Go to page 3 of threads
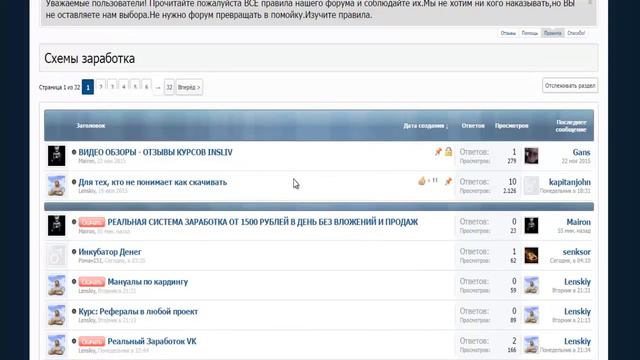This screenshot has height=360, width=640. point(112,87)
